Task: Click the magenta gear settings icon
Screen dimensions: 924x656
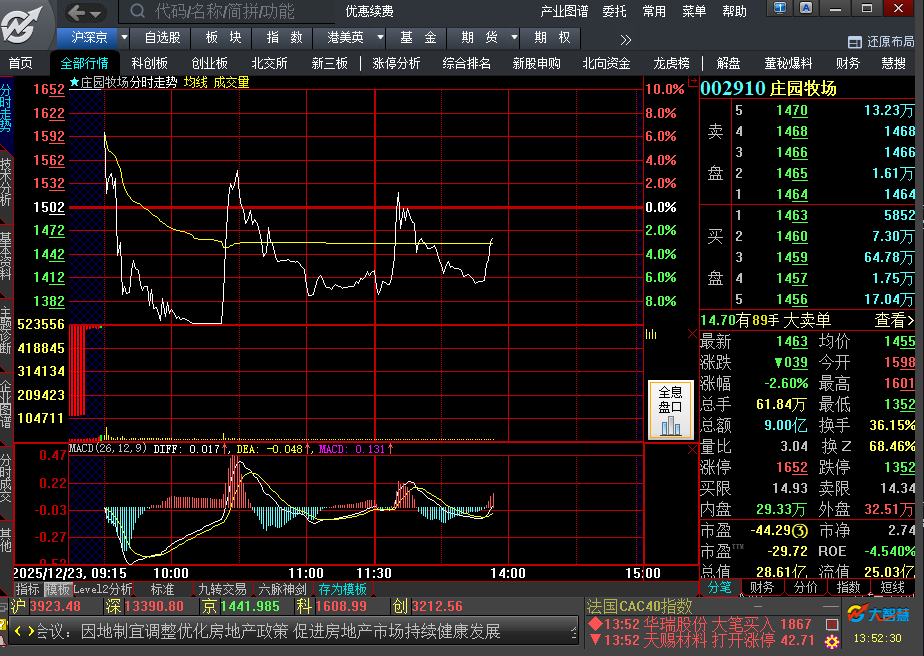Action: [832, 641]
